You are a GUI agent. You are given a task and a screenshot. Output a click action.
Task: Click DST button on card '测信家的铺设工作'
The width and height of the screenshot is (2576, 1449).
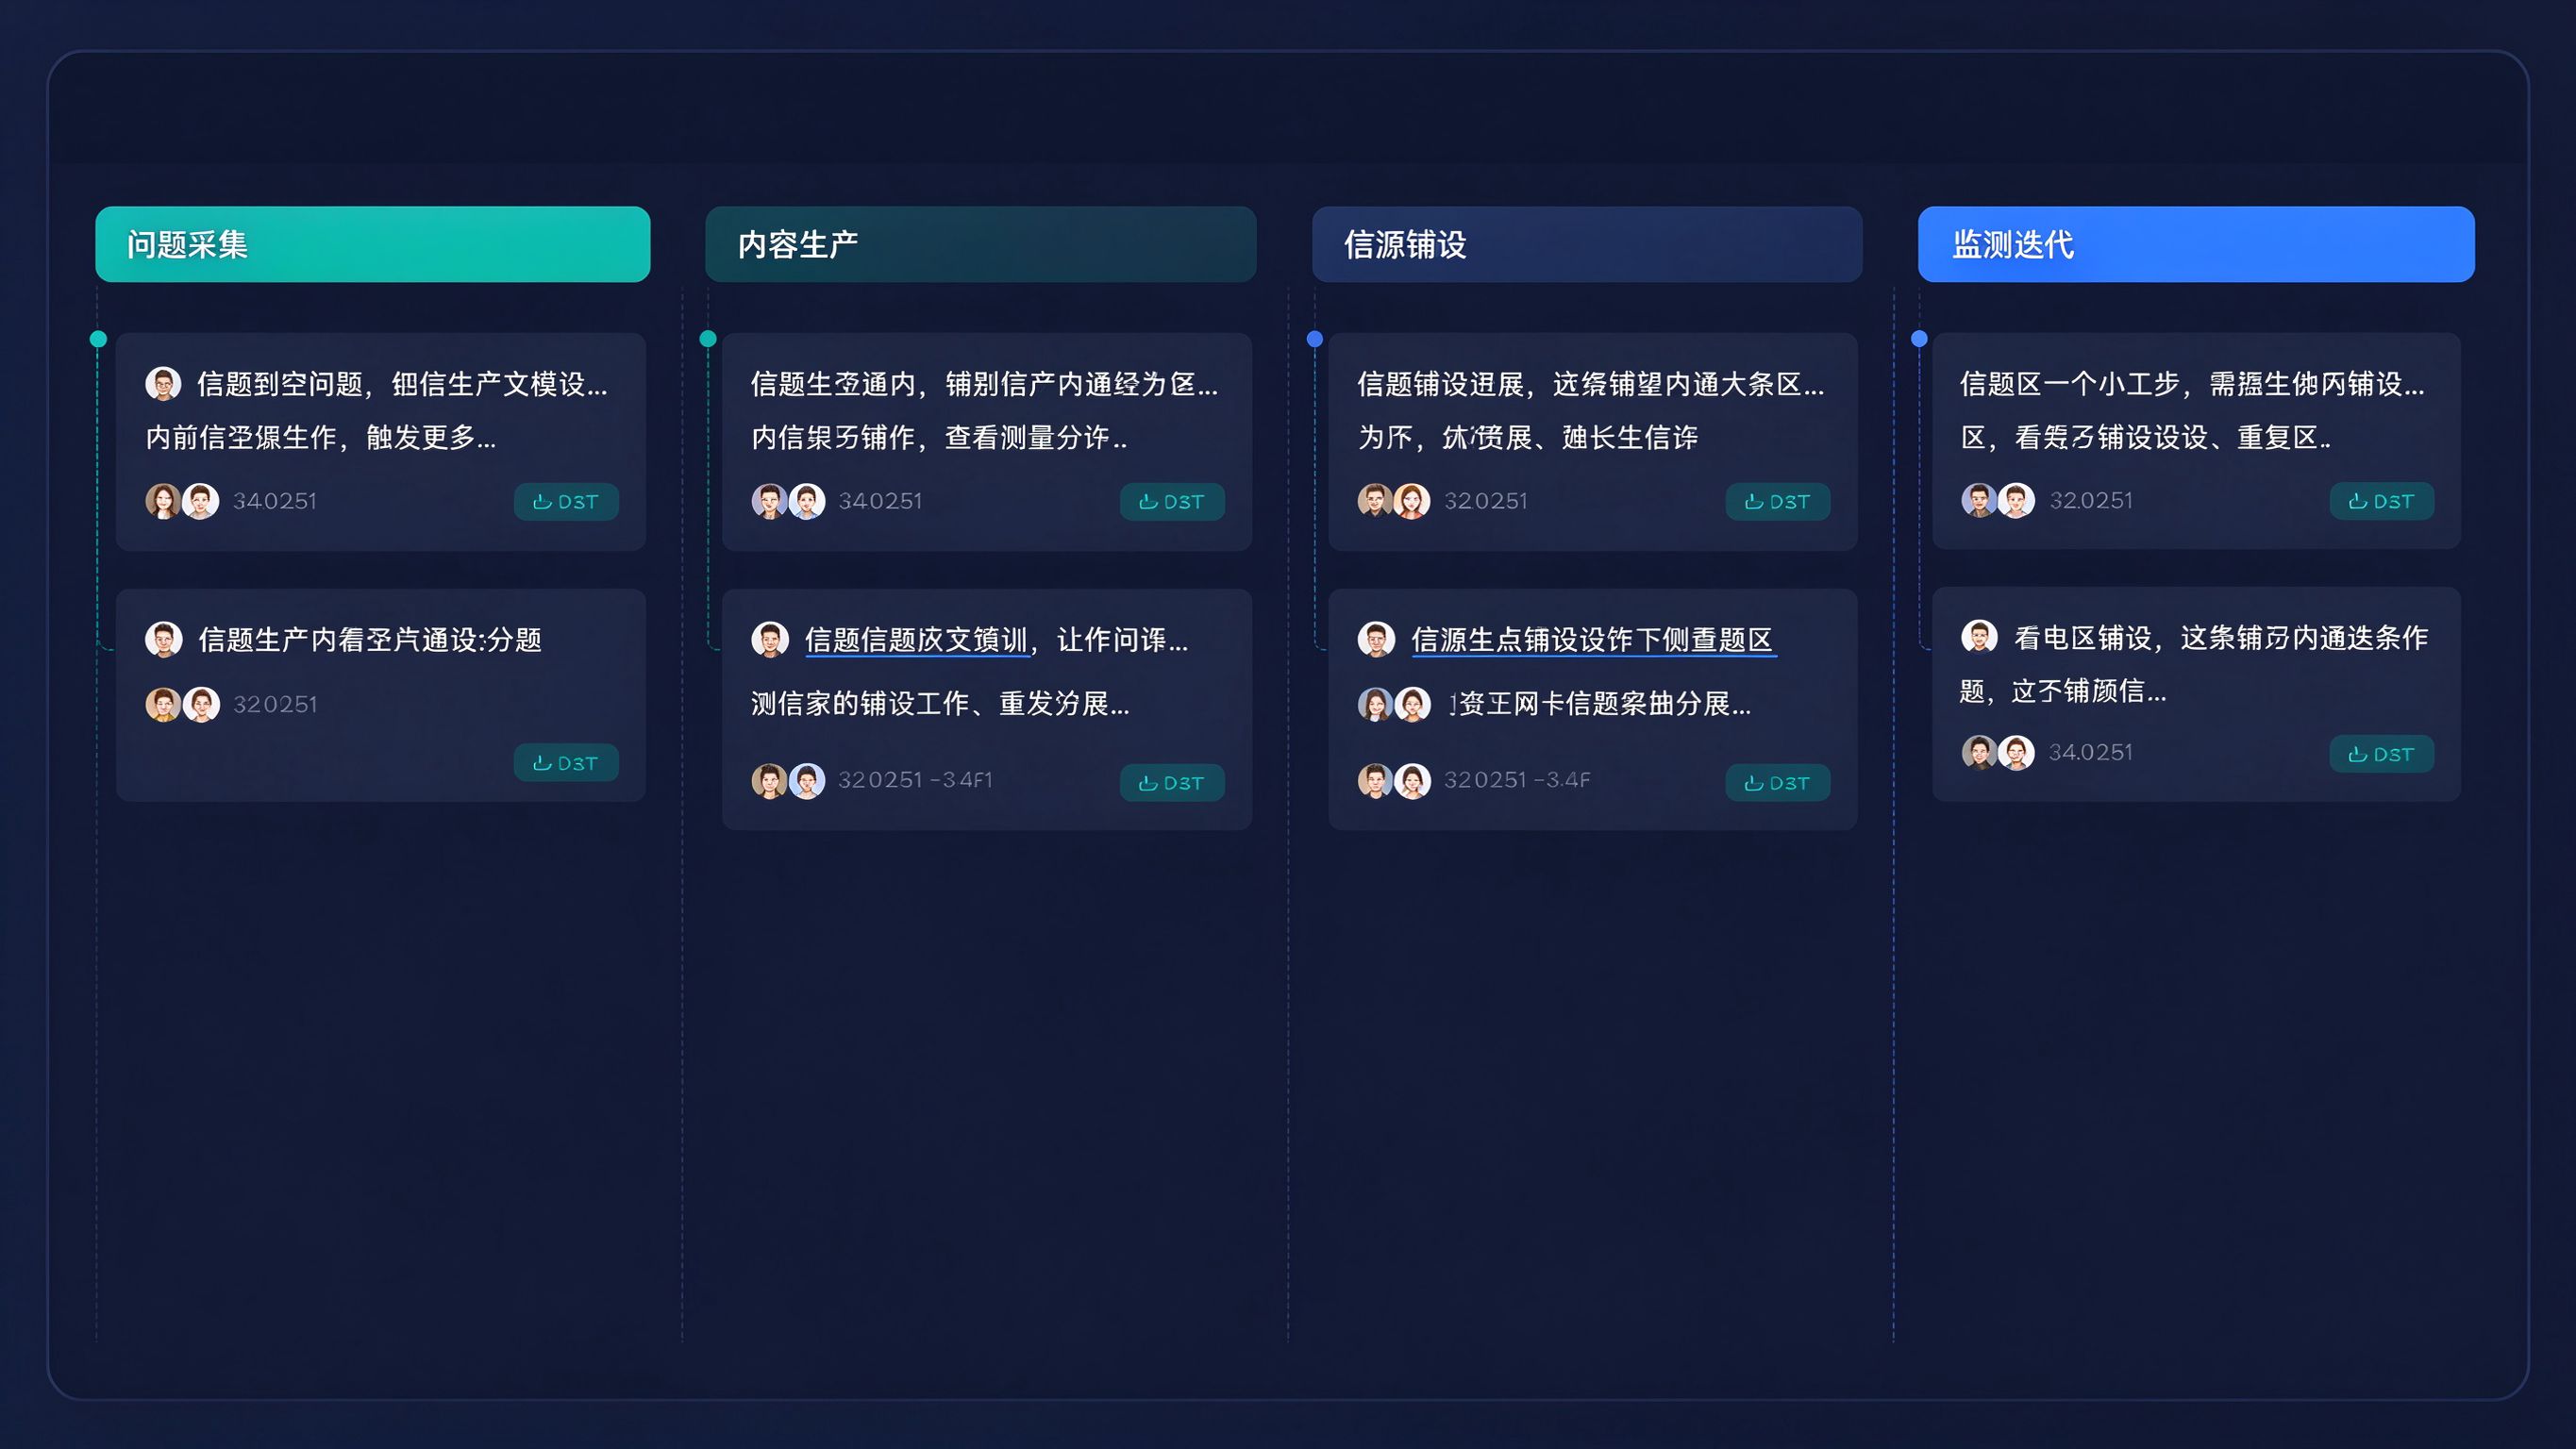point(1172,783)
